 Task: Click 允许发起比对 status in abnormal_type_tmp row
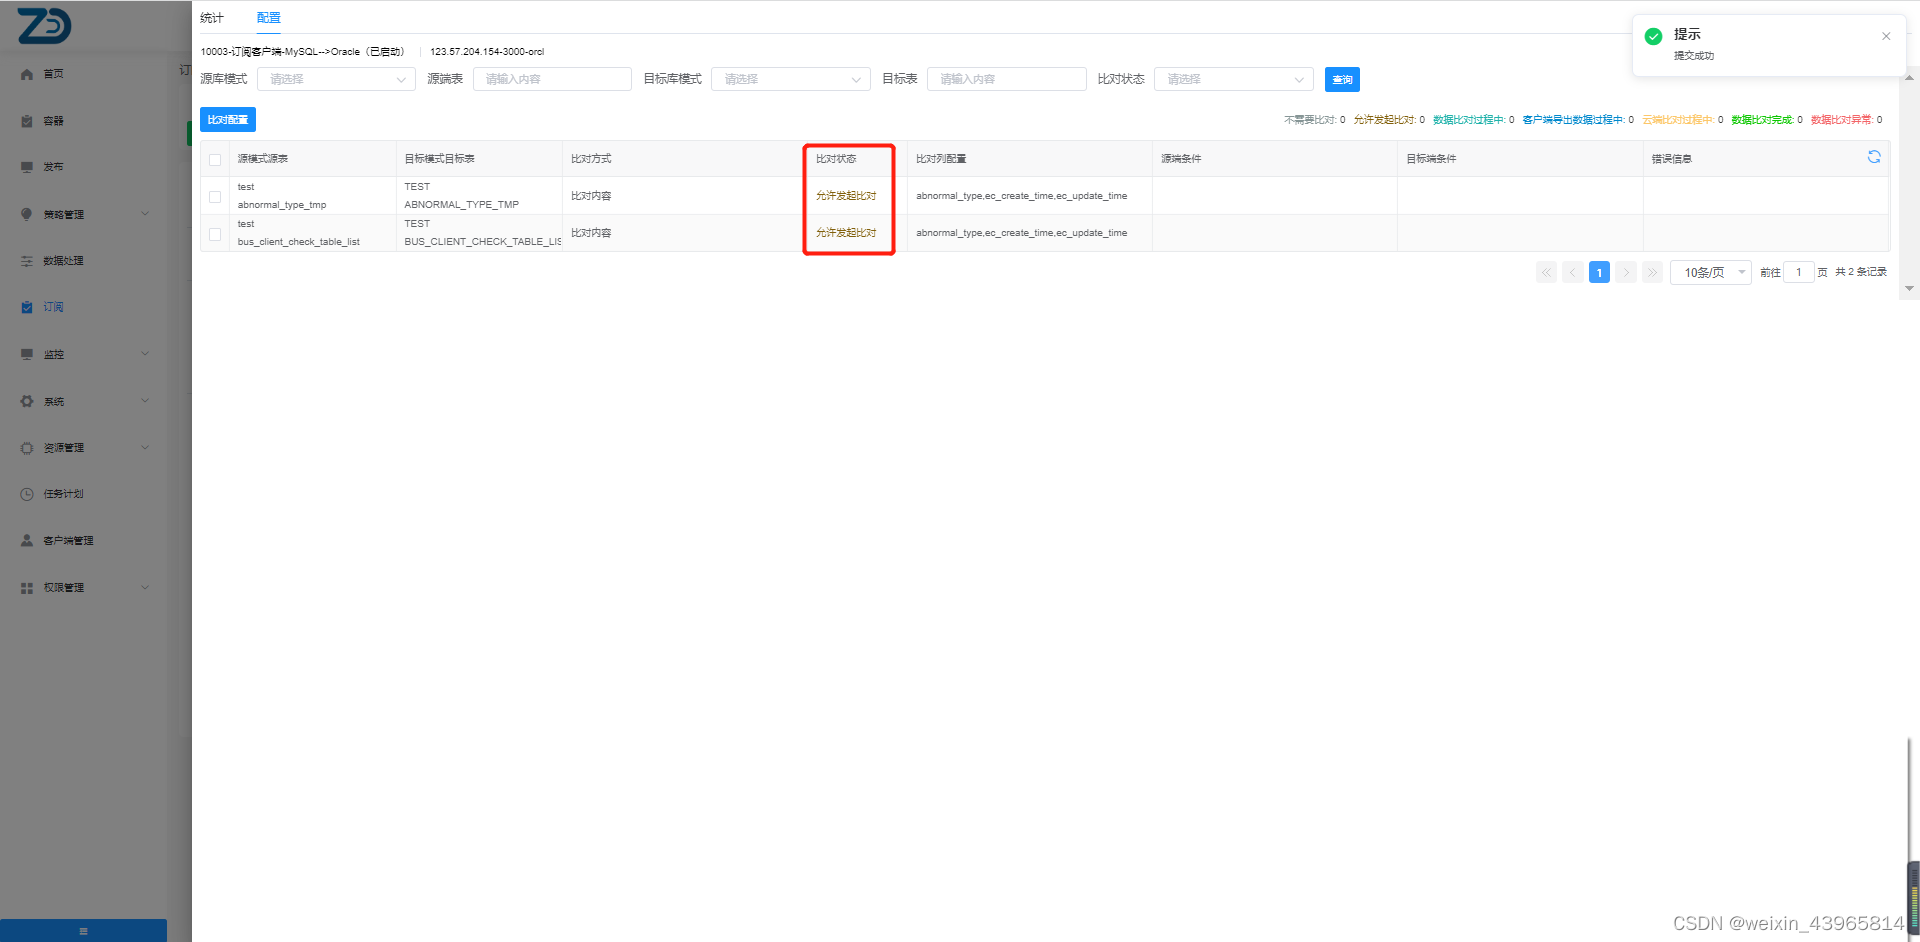point(846,196)
